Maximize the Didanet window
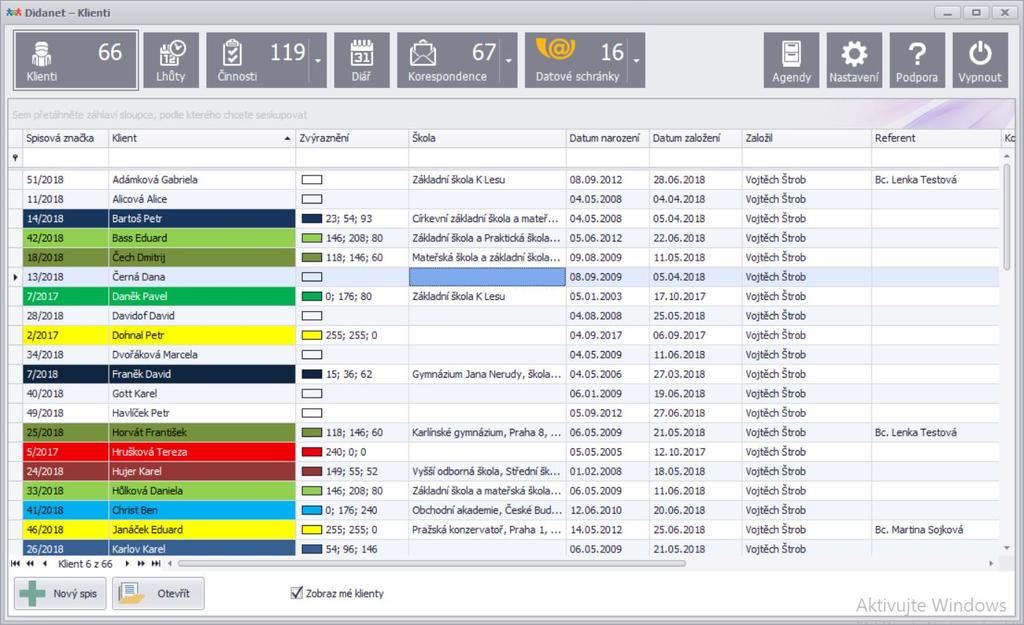The height and width of the screenshot is (625, 1024). [x=976, y=12]
